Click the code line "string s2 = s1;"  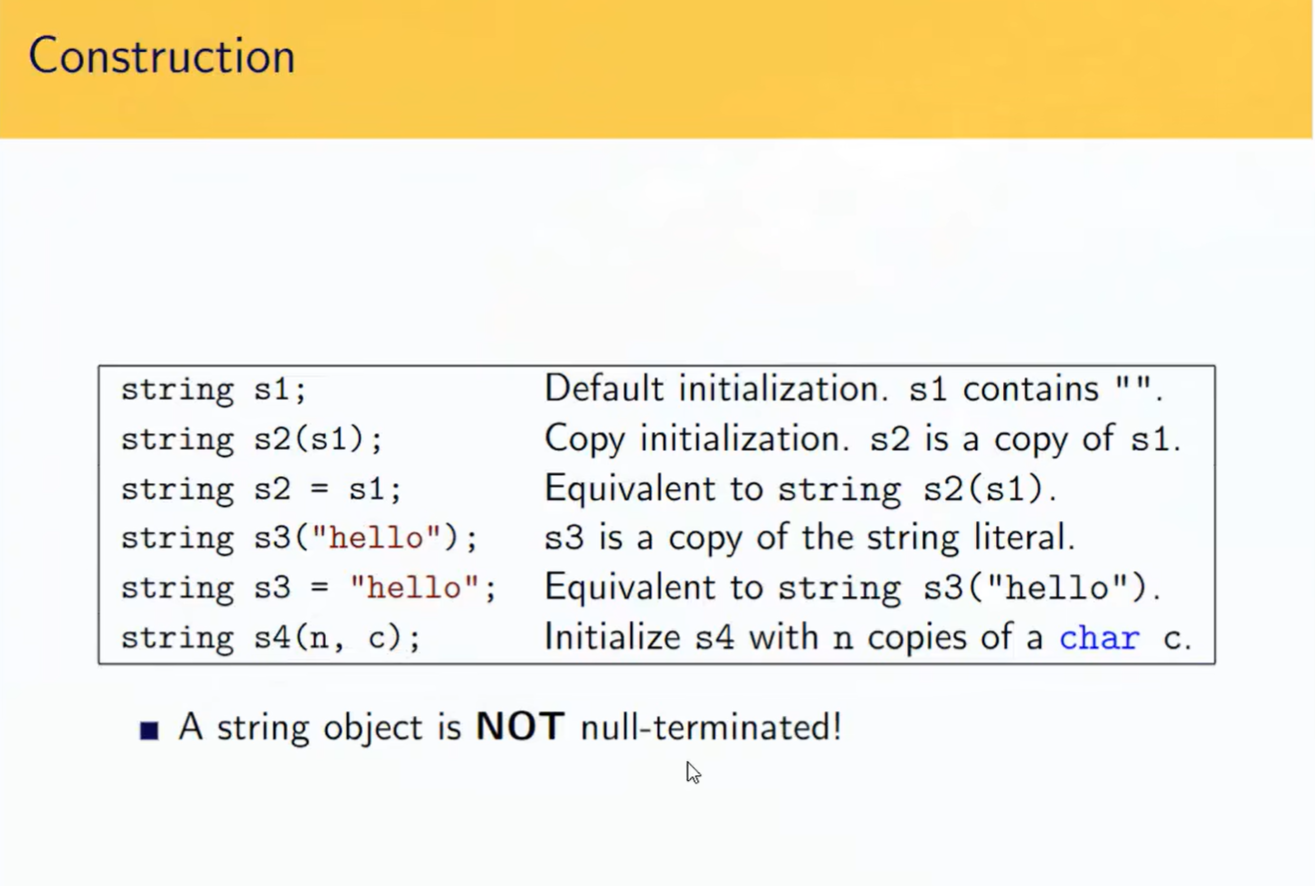pyautogui.click(x=260, y=489)
